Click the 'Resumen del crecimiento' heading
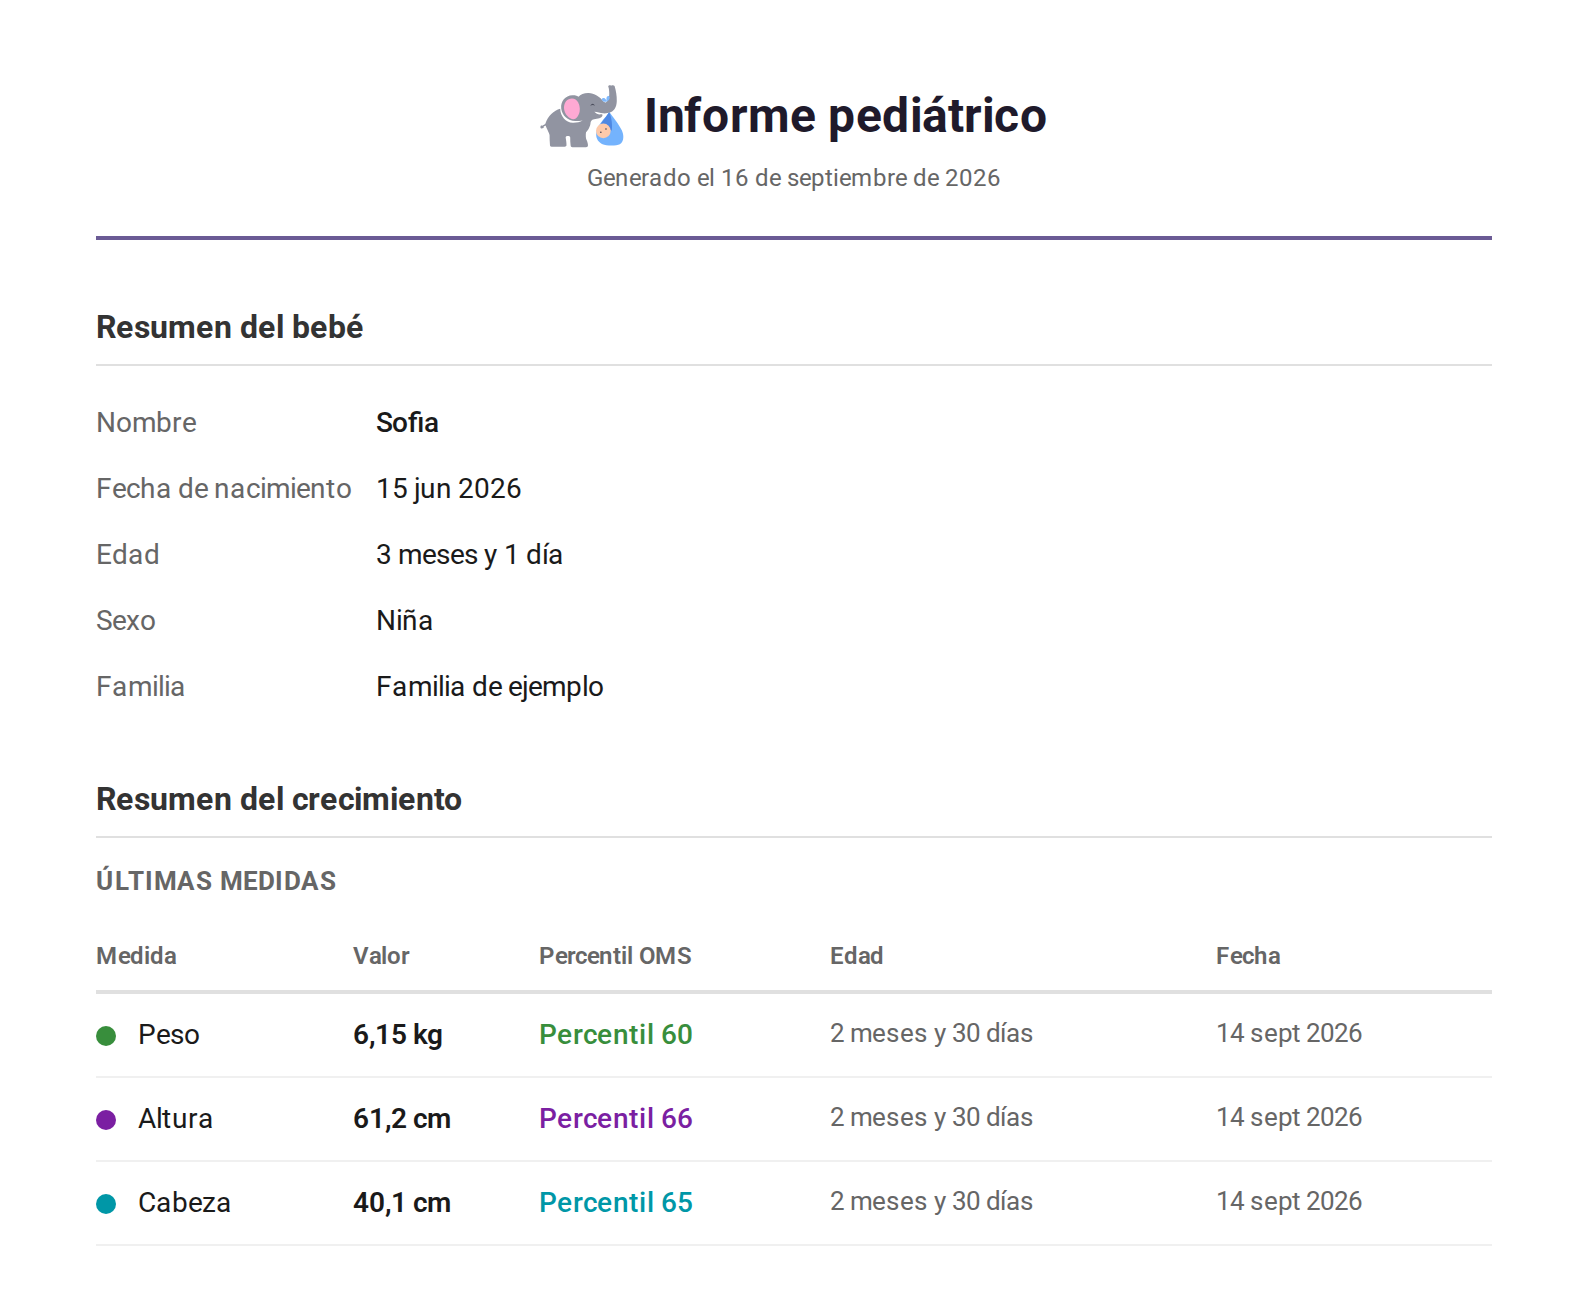The width and height of the screenshot is (1588, 1302). (x=278, y=799)
